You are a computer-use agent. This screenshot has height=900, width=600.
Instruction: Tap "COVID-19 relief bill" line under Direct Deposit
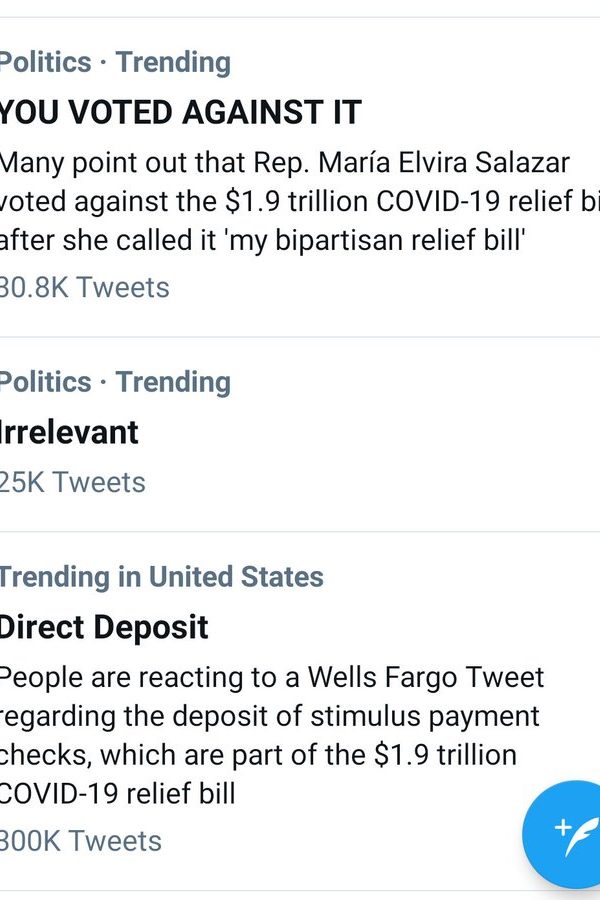[x=118, y=793]
